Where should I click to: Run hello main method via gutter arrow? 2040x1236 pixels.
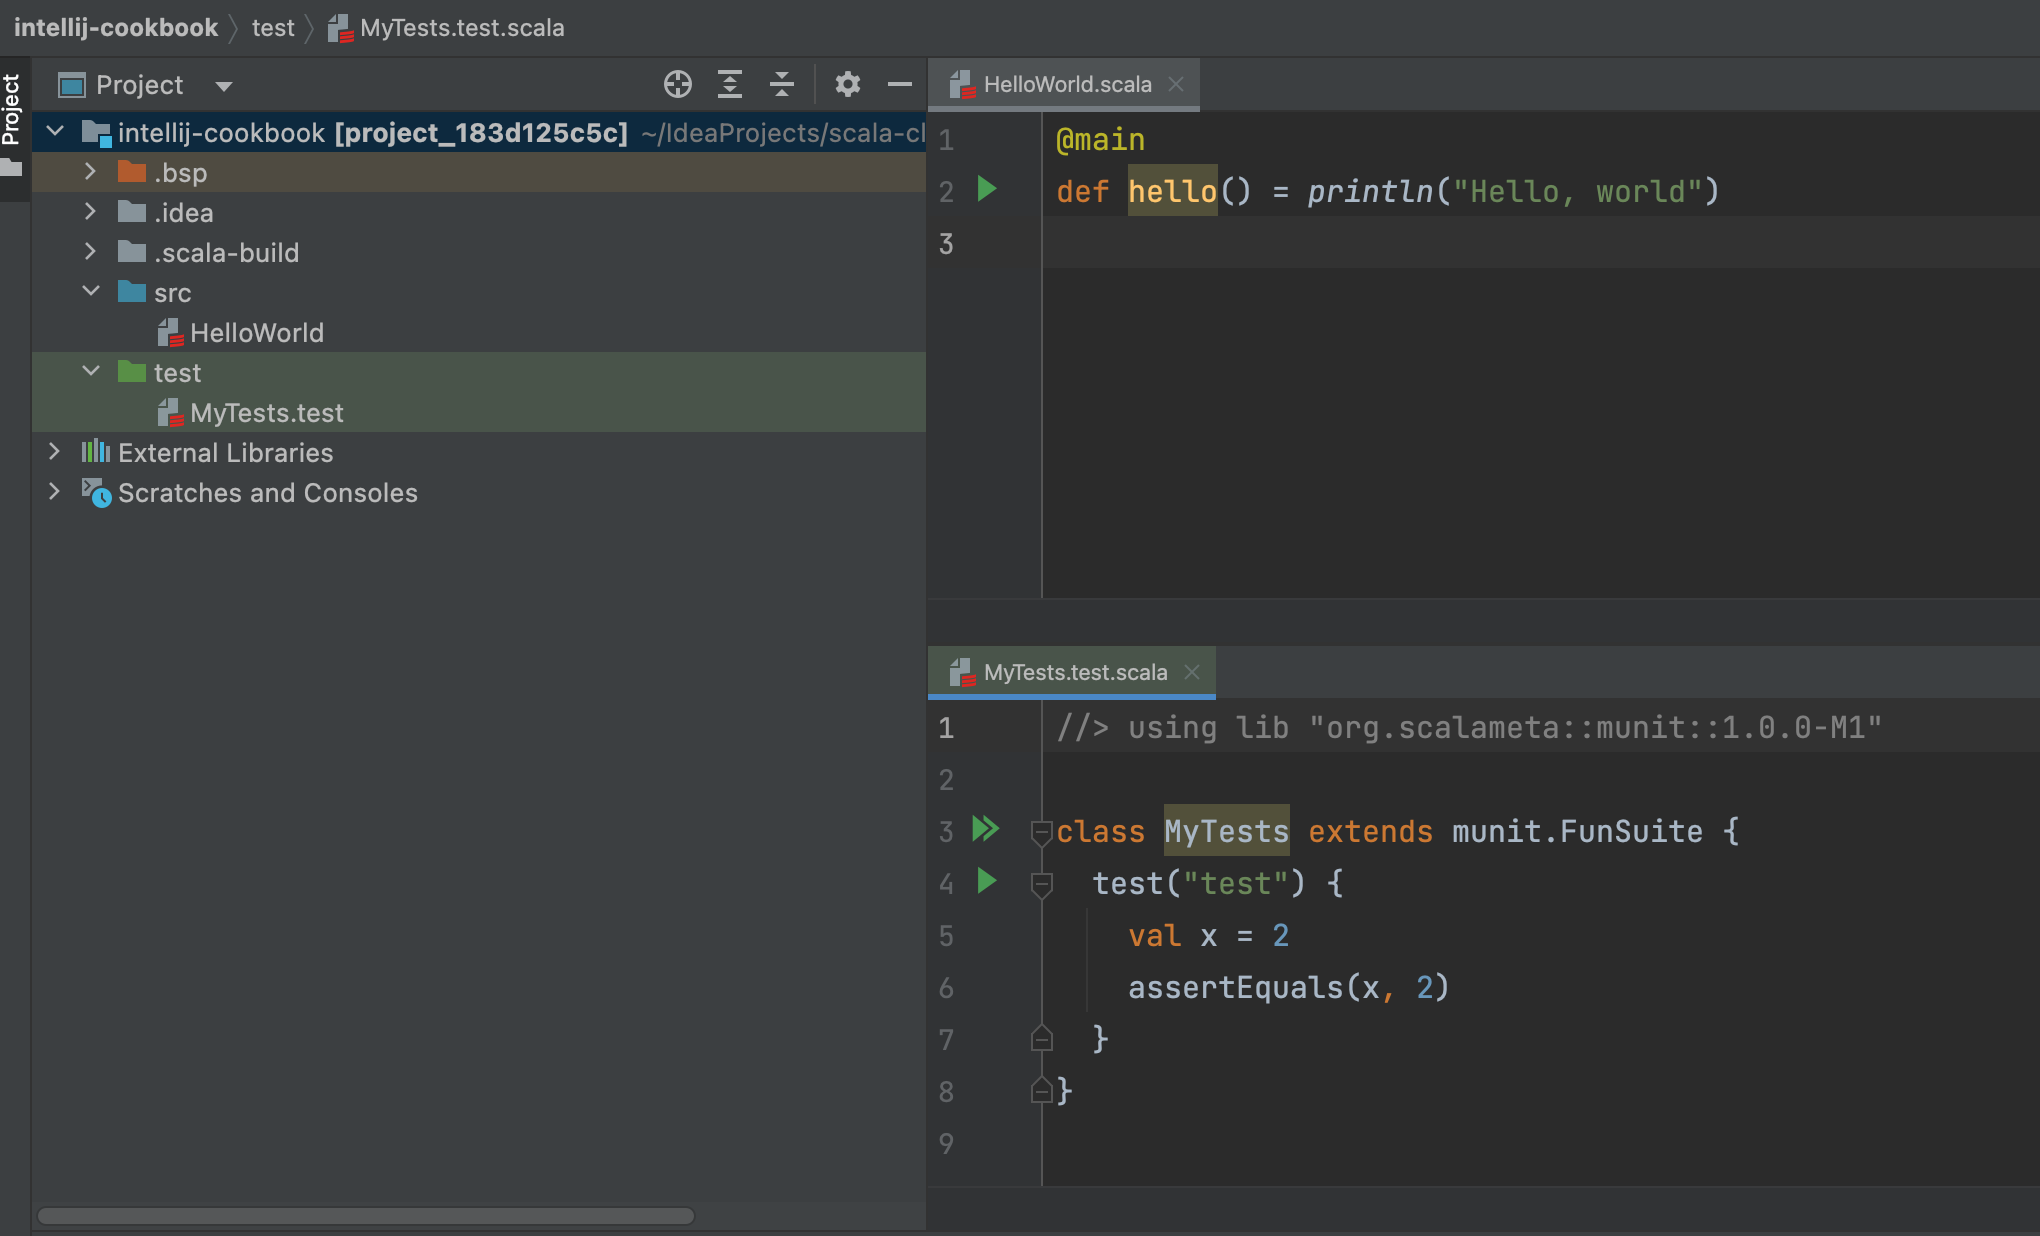point(987,189)
